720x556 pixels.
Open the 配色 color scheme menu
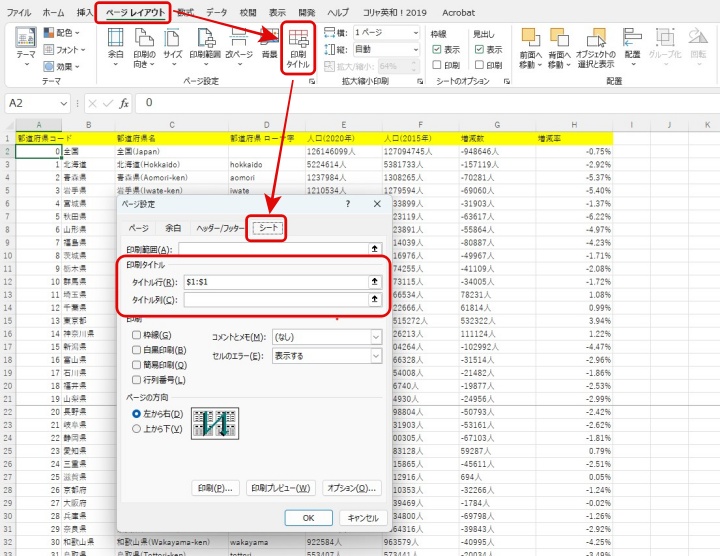(x=62, y=33)
